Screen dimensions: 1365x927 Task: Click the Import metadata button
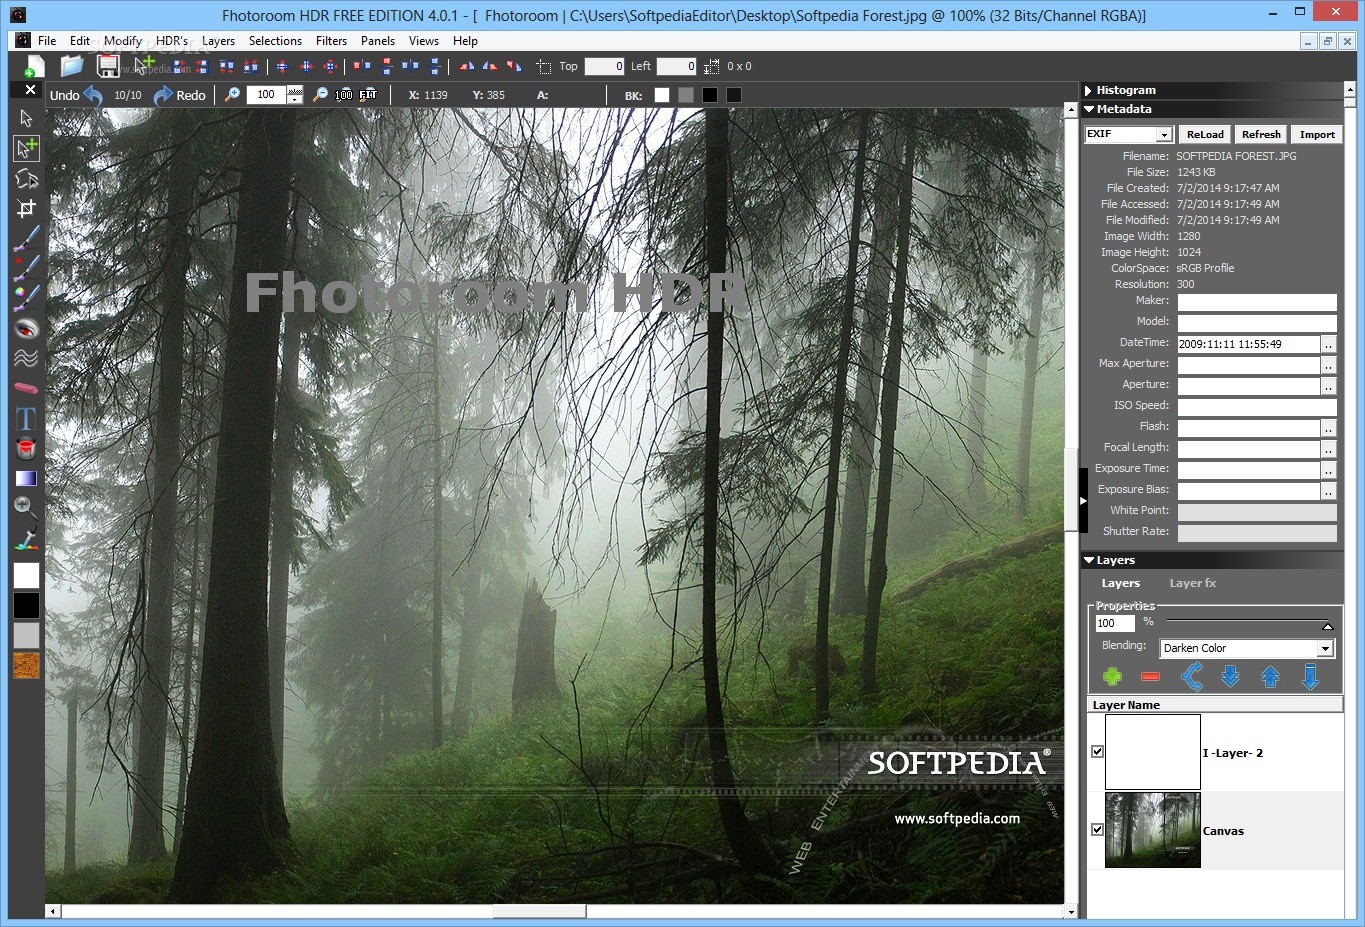[x=1317, y=134]
